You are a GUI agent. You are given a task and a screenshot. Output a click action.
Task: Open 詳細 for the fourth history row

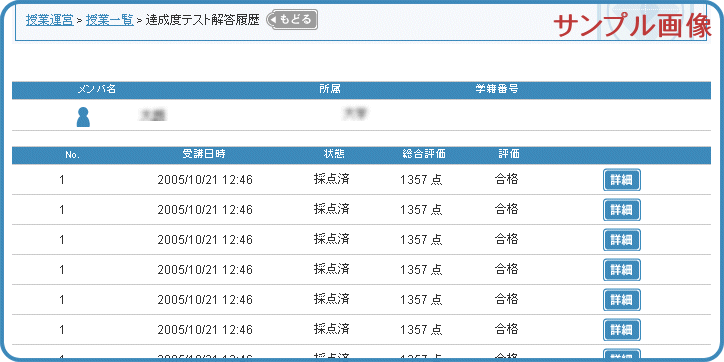pos(621,270)
